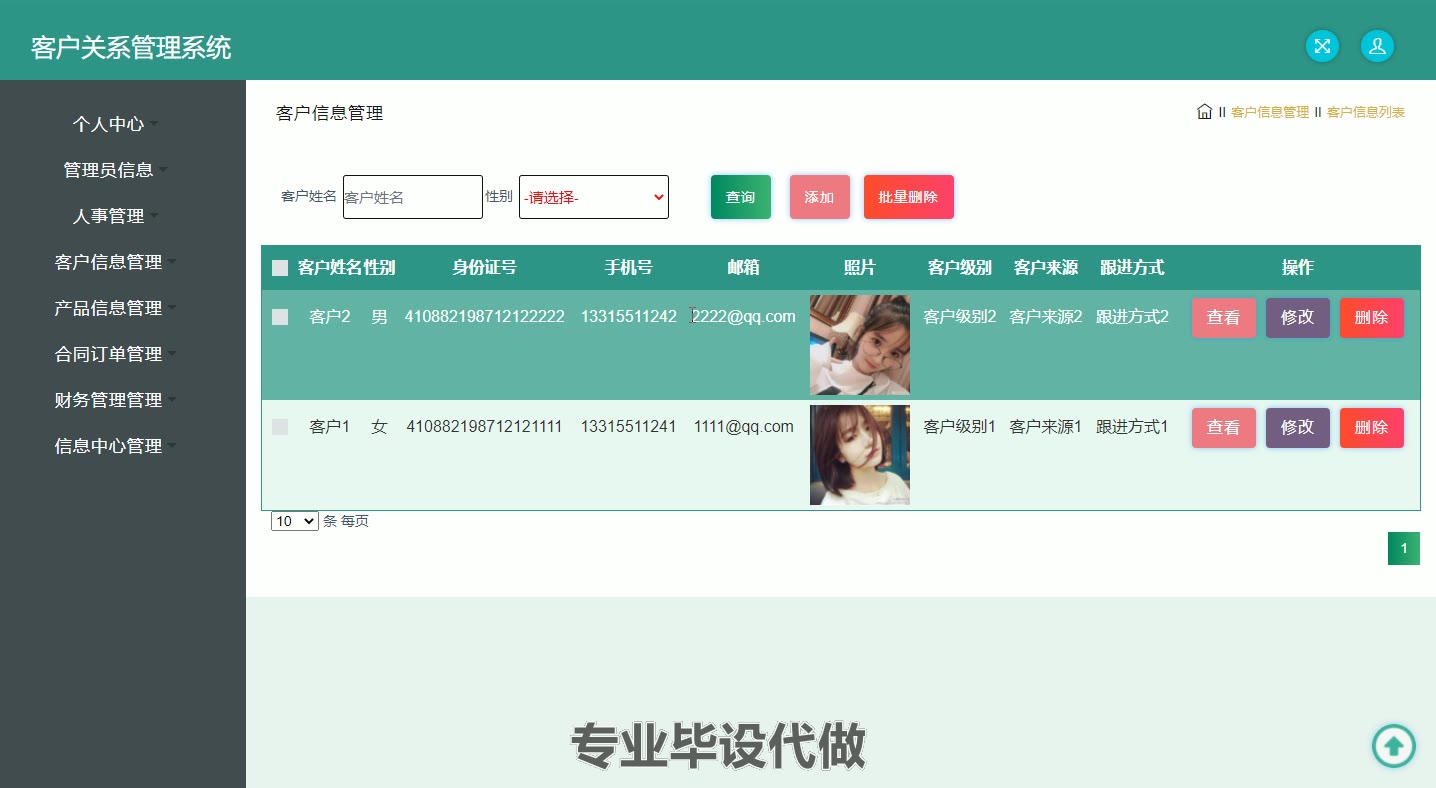Open the photo thumbnail of 客户2
Image resolution: width=1436 pixels, height=788 pixels.
860,345
